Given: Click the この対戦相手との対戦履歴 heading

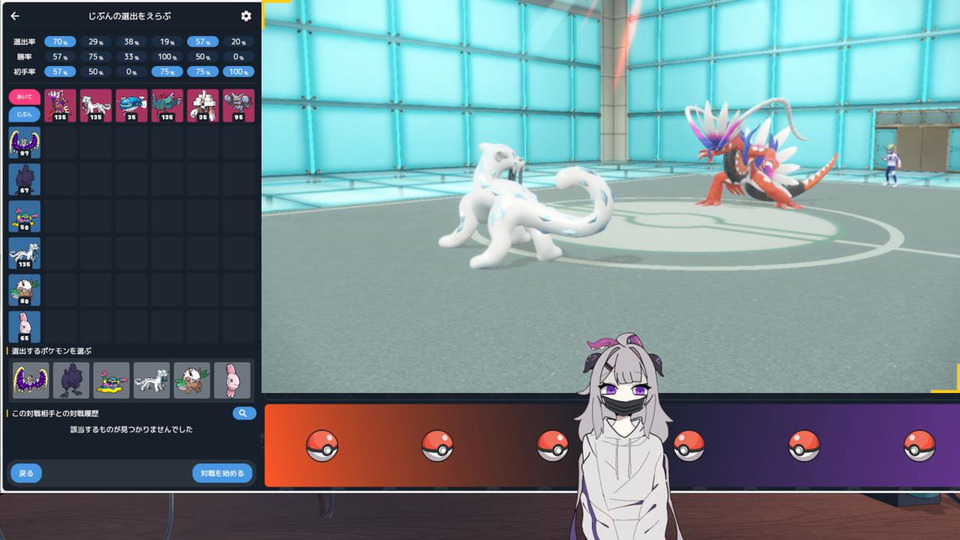Looking at the screenshot, I should click(x=55, y=413).
